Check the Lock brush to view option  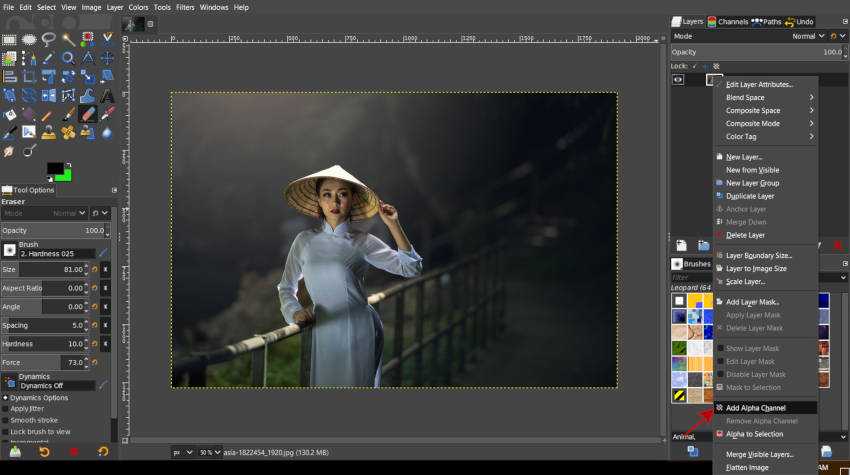[x=5, y=432]
